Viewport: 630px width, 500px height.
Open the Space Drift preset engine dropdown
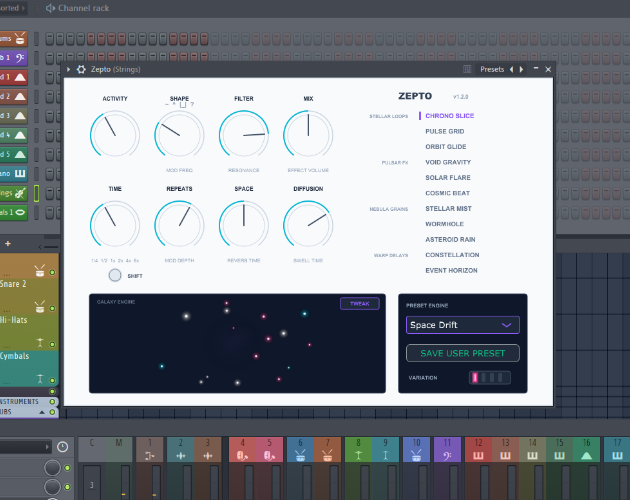463,325
